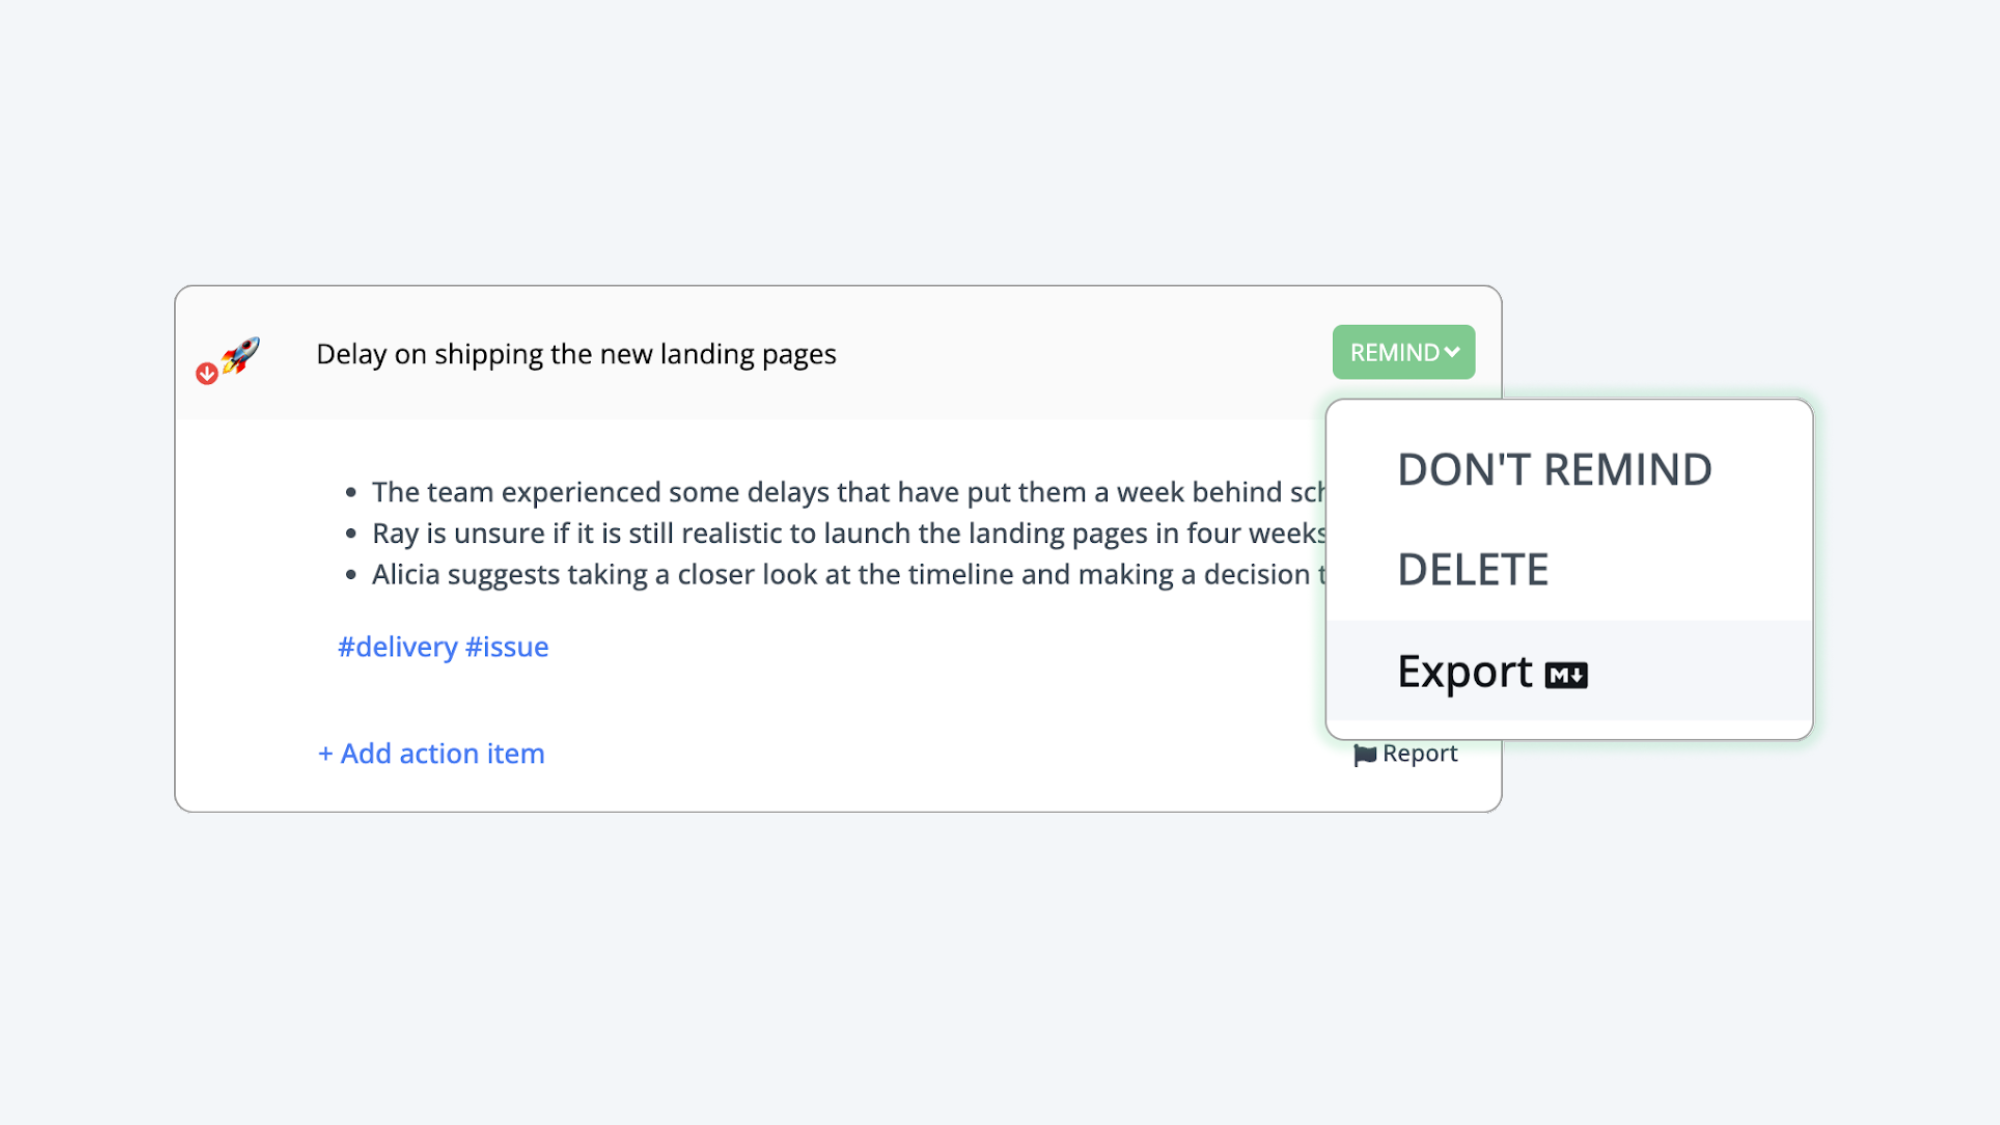Click the red down-arrow priority badge
The height and width of the screenshot is (1125, 2000).
click(x=207, y=373)
